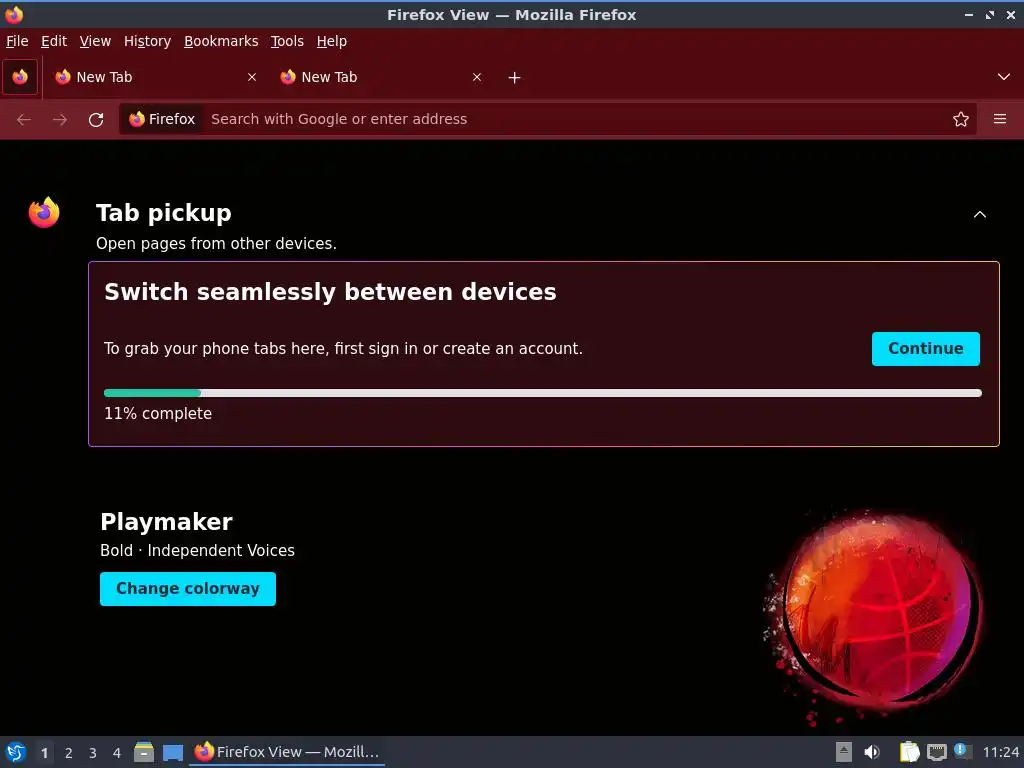Click the 11:24 clock in taskbar
This screenshot has height=768, width=1024.
(x=1001, y=753)
